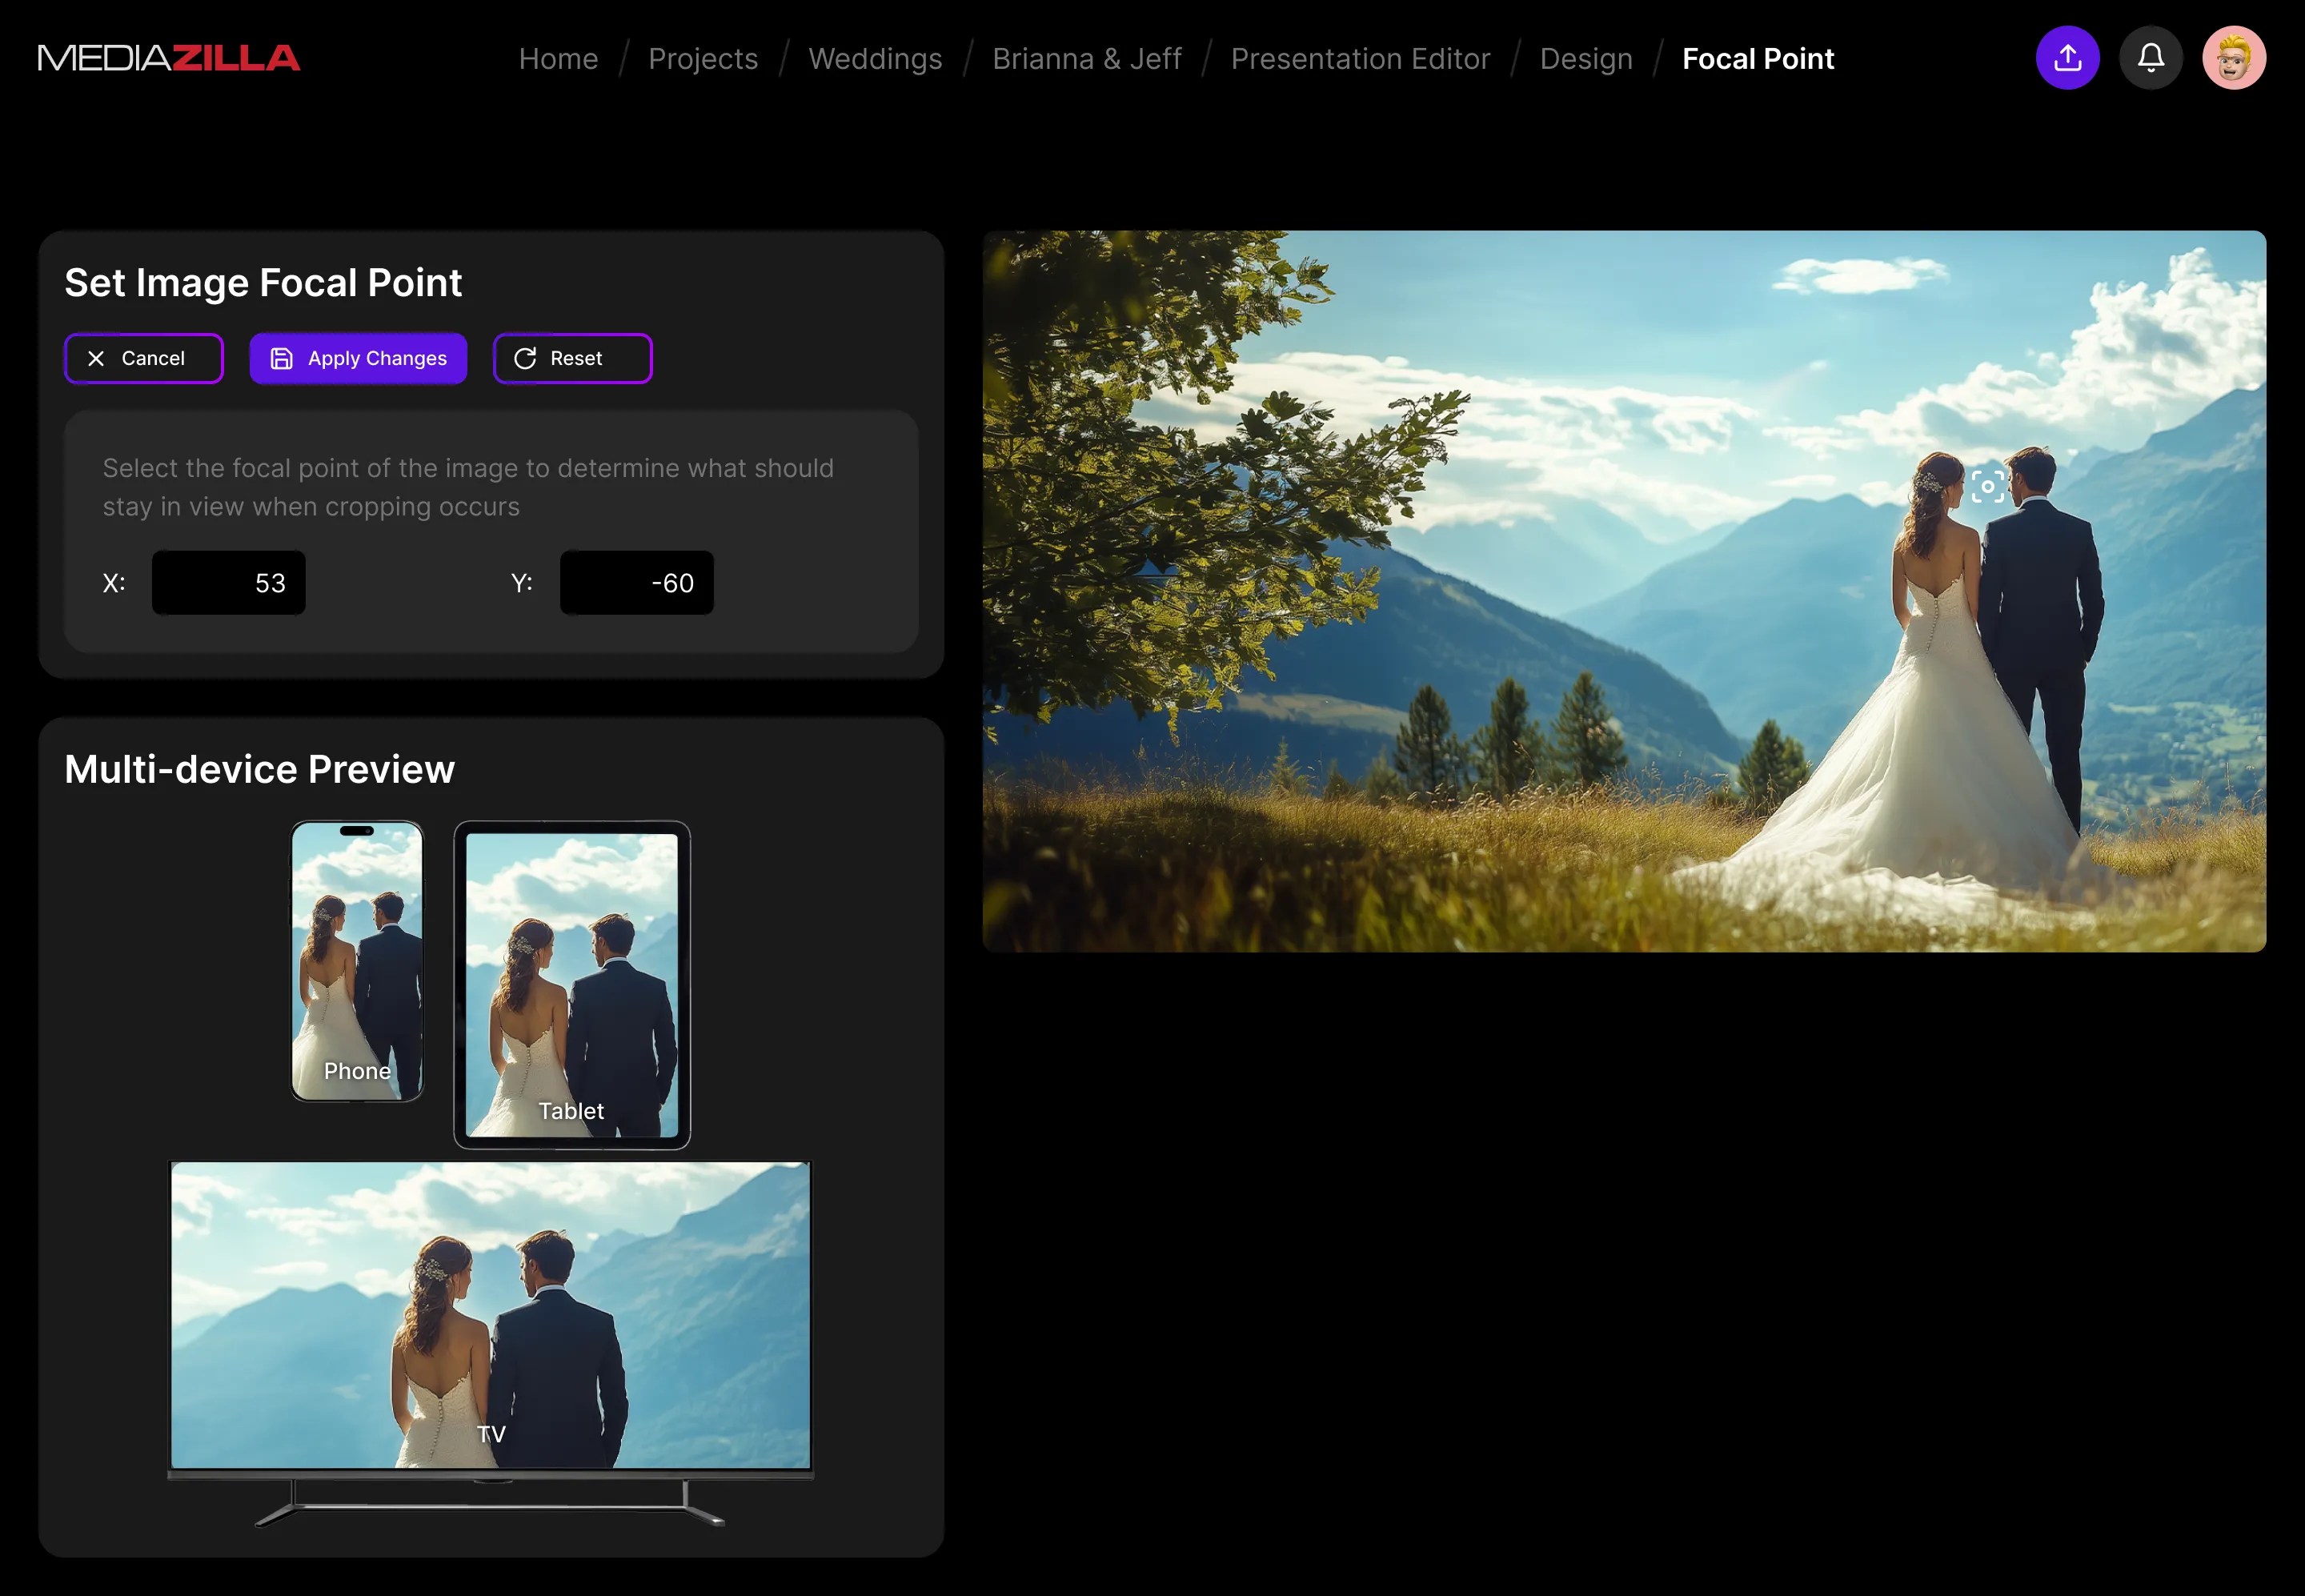Screen dimensions: 2305x1596
Task: Go back to the Design breadcrumb
Action: pyautogui.click(x=1586, y=59)
